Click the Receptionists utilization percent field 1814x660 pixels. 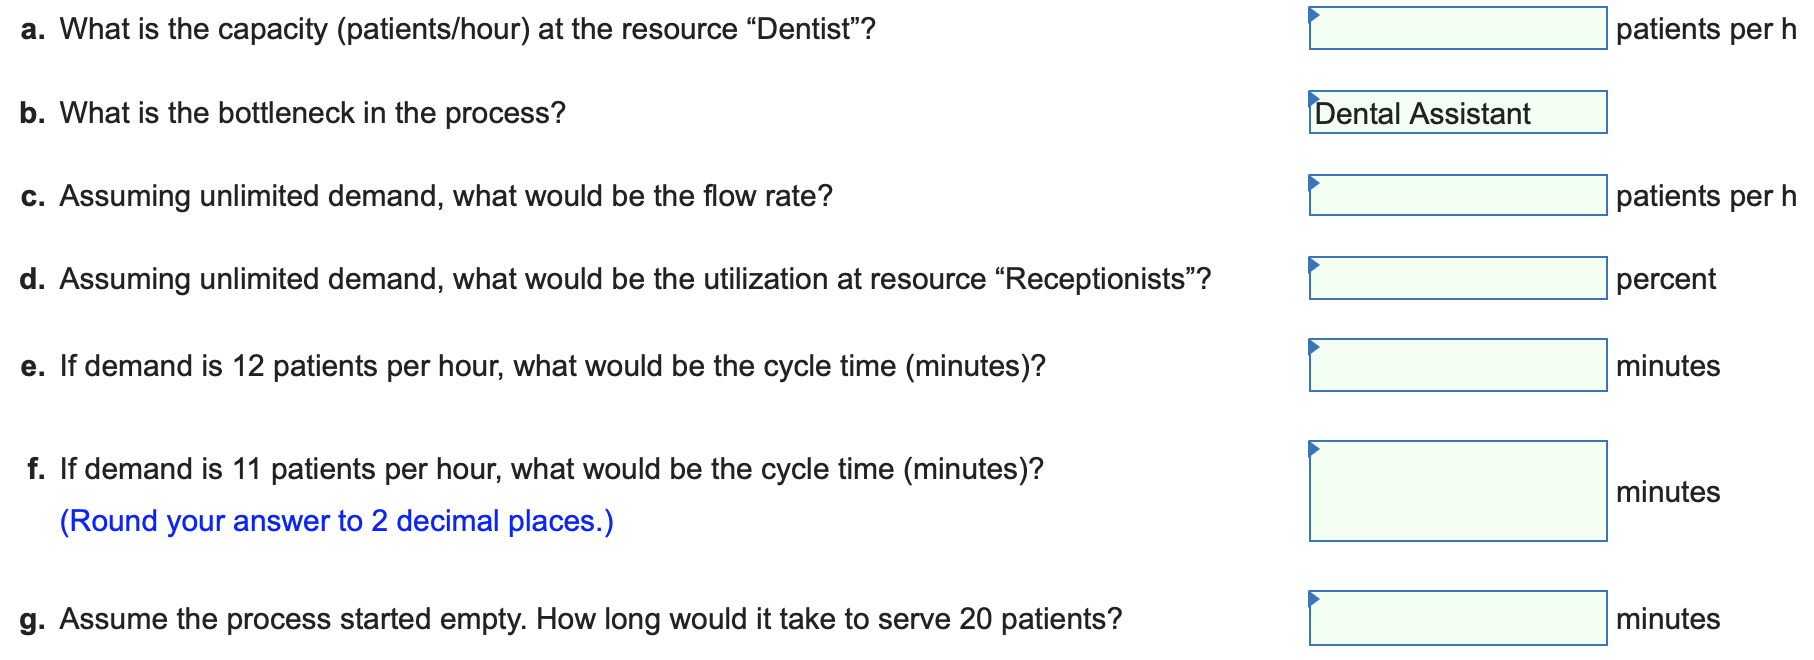pos(1457,279)
